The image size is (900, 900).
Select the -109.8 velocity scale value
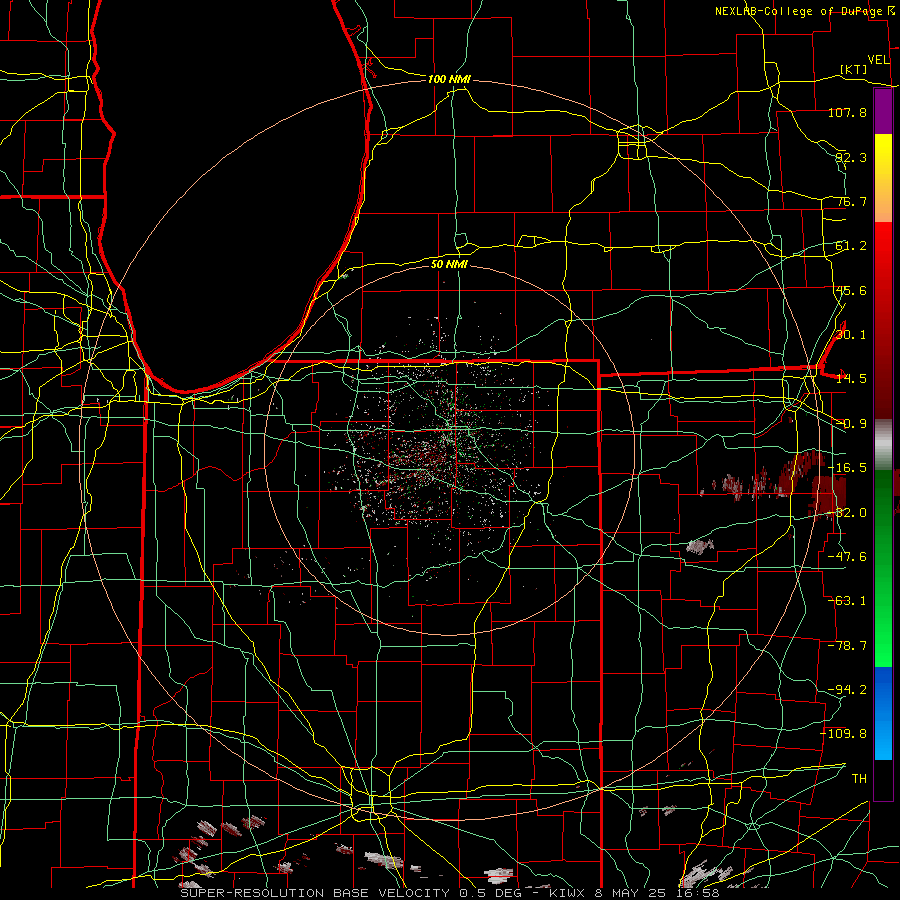tap(844, 734)
